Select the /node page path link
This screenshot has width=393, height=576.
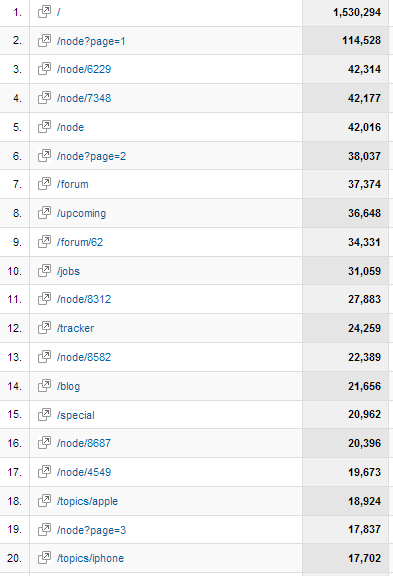70,127
